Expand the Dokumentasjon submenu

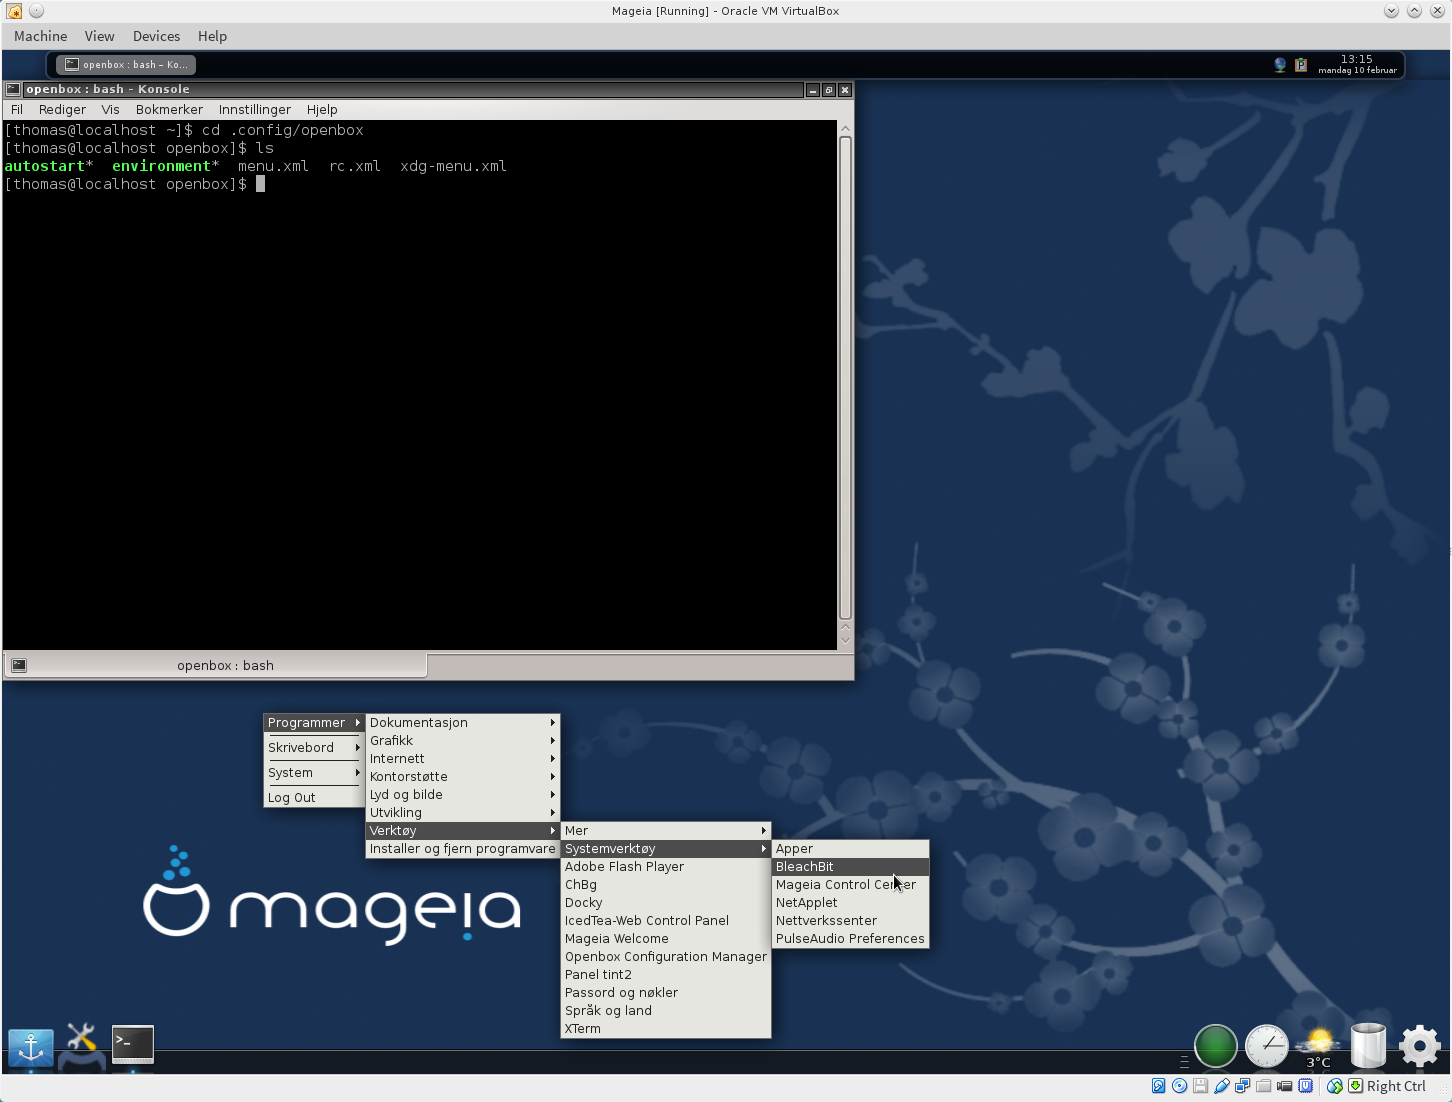click(x=462, y=722)
